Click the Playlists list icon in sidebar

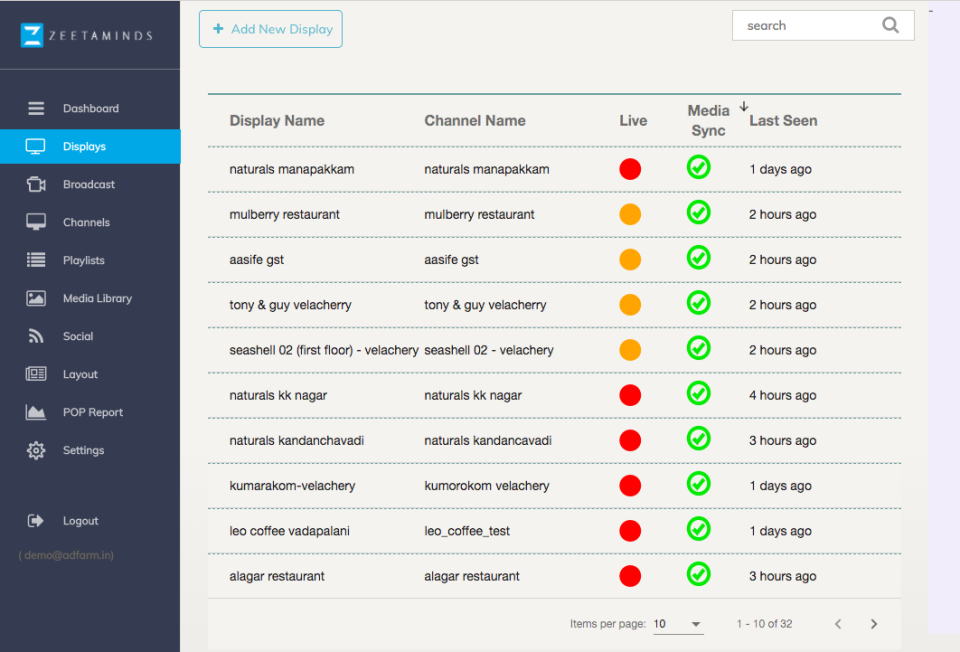(x=36, y=260)
